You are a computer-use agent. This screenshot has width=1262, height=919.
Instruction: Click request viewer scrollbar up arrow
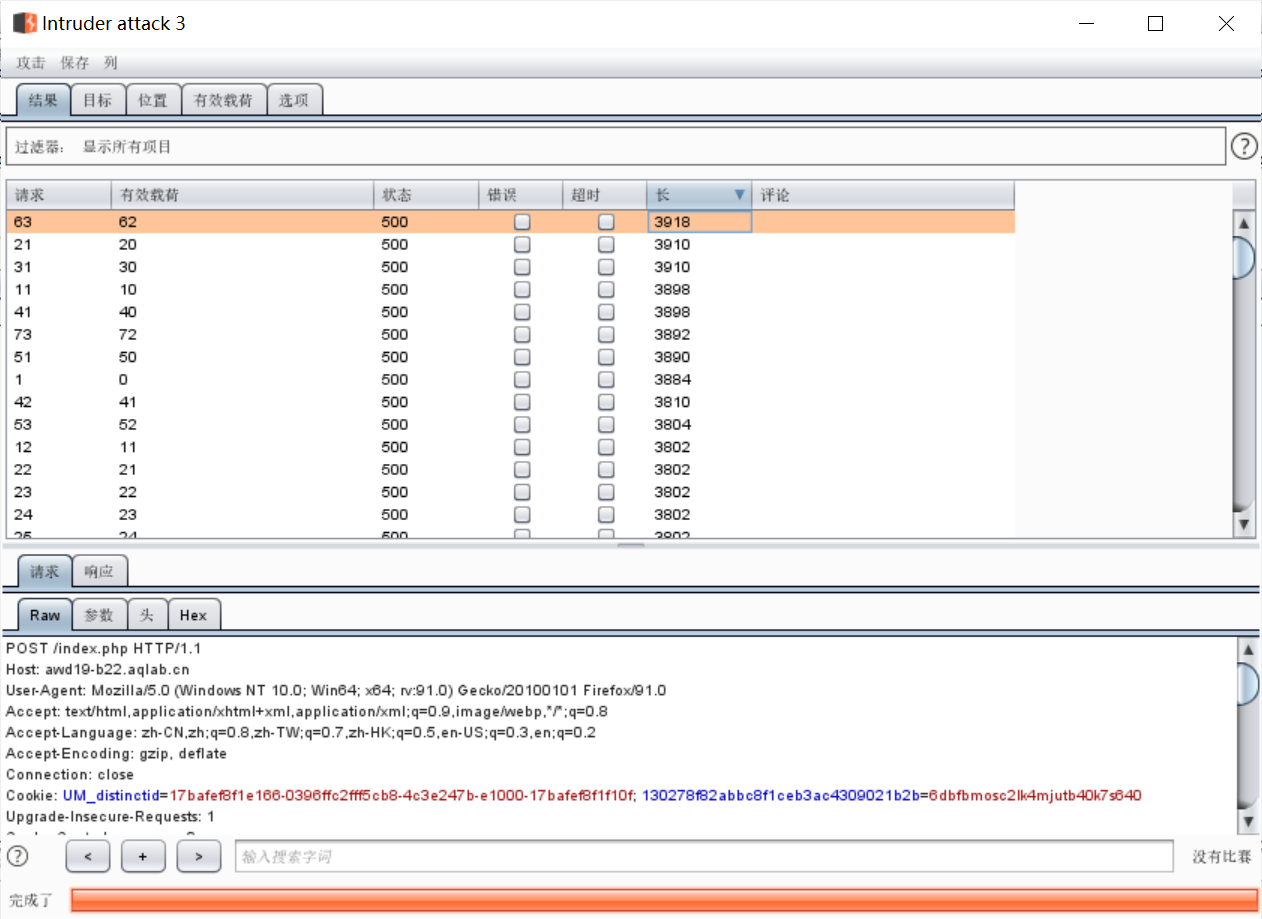coord(1247,650)
